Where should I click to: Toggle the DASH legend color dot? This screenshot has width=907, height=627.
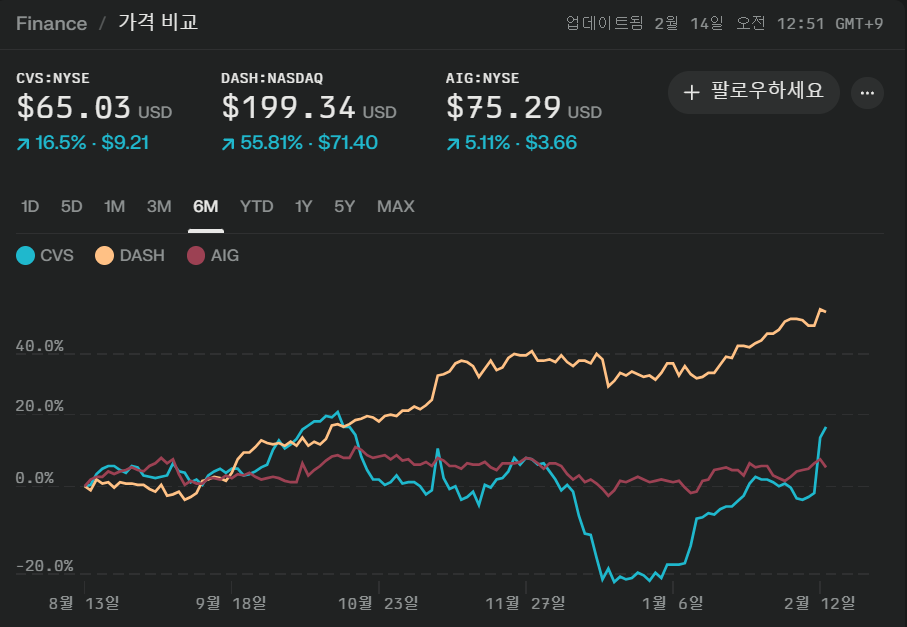click(x=104, y=255)
